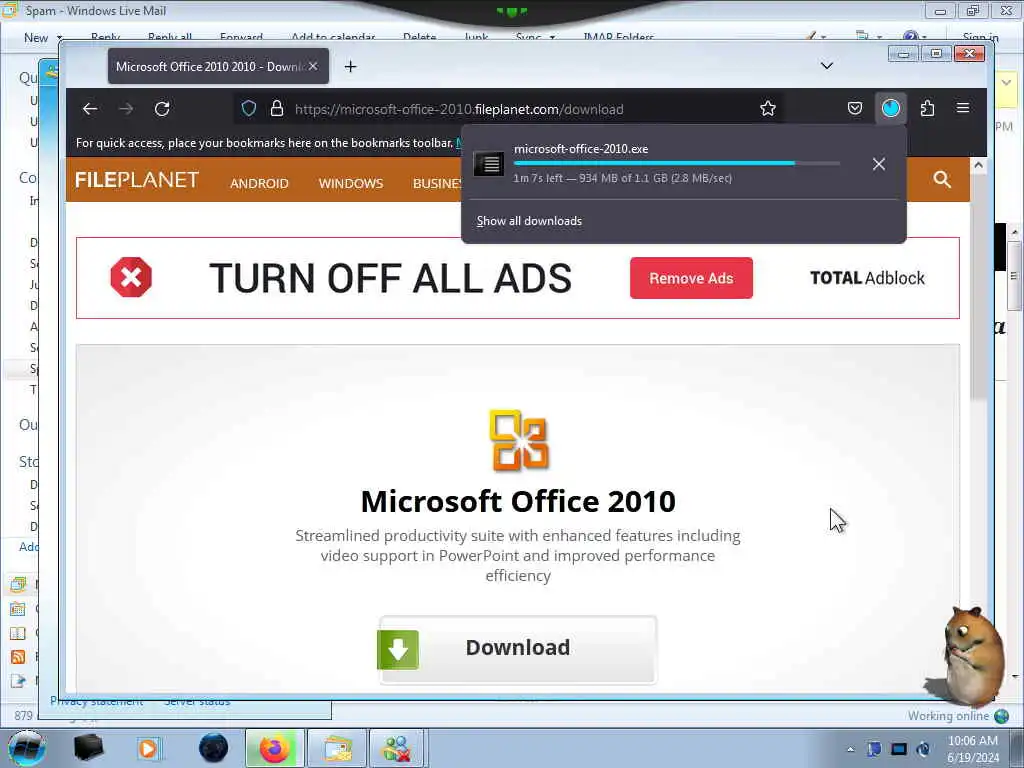Click the Windows Live Mail taskbar icon
This screenshot has width=1024, height=768.
click(x=336, y=748)
